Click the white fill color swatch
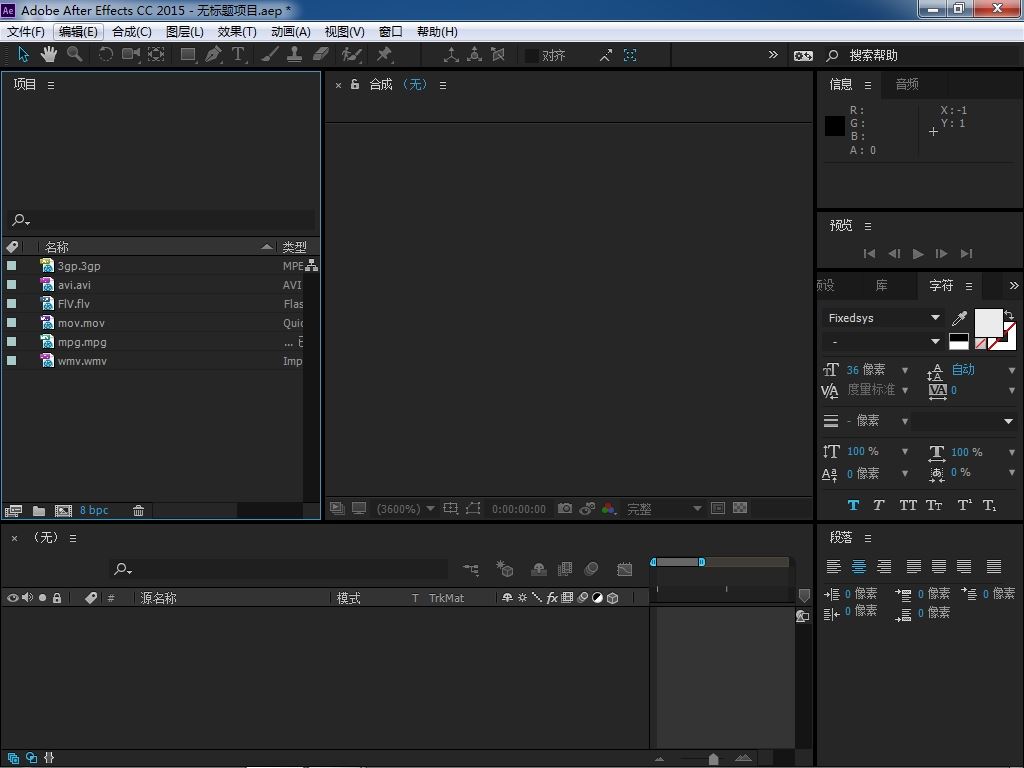1024x768 pixels. [x=988, y=322]
